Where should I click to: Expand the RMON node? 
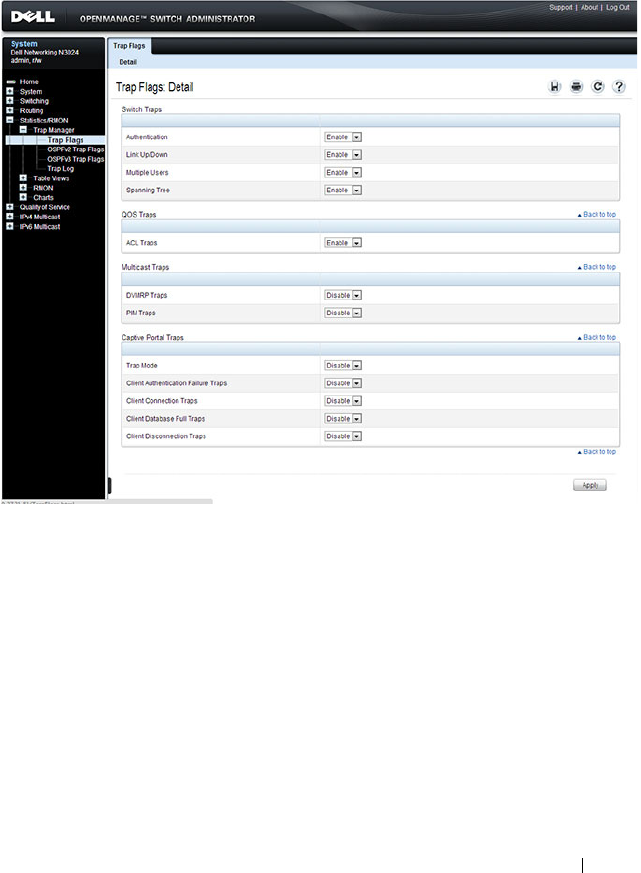point(23,188)
